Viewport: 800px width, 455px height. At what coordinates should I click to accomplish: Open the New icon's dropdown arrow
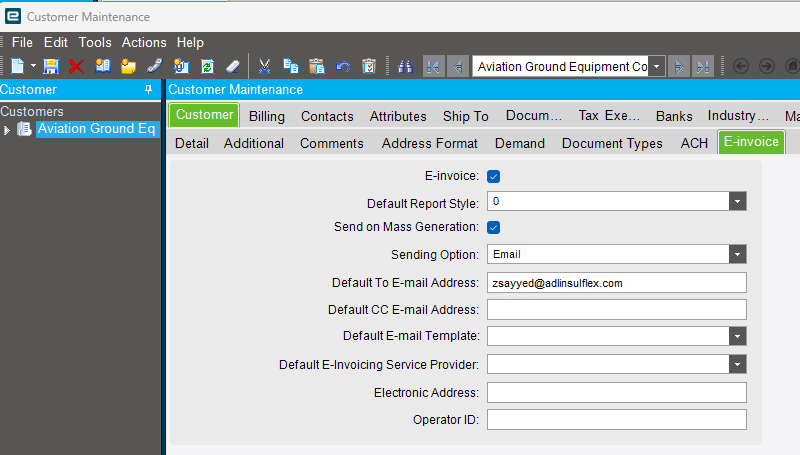click(x=33, y=66)
